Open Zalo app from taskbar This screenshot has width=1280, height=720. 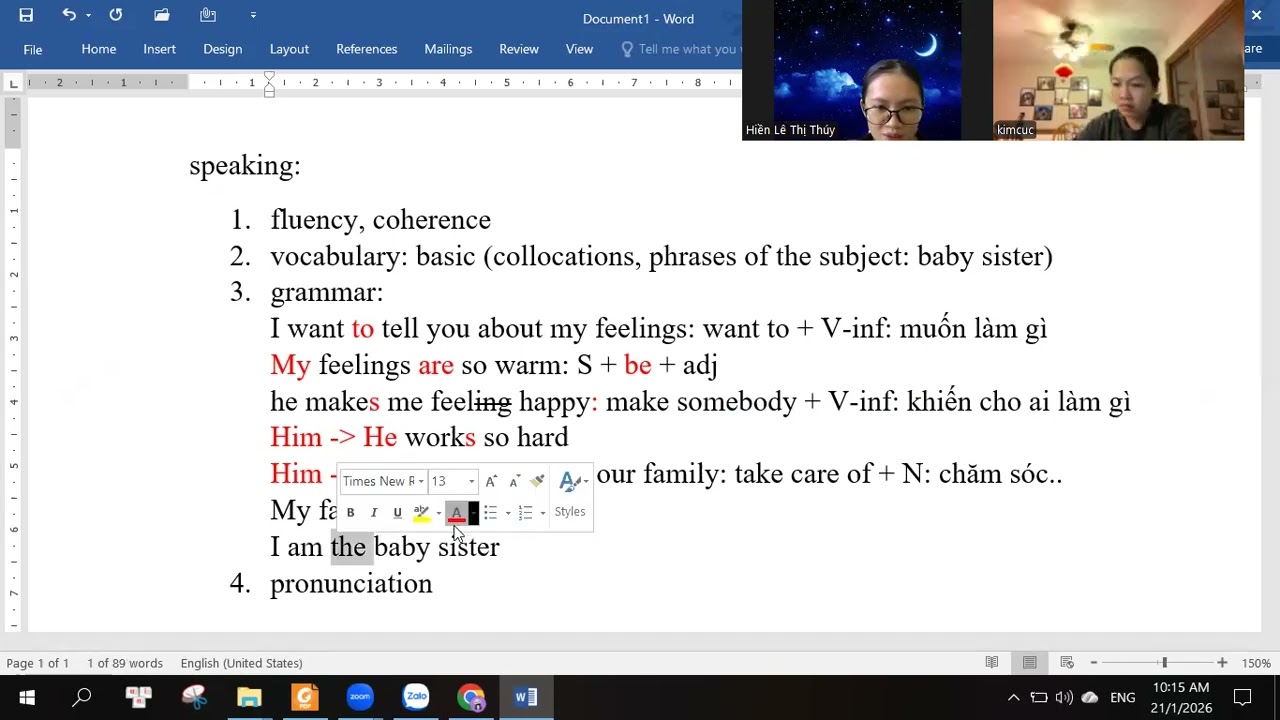[416, 697]
